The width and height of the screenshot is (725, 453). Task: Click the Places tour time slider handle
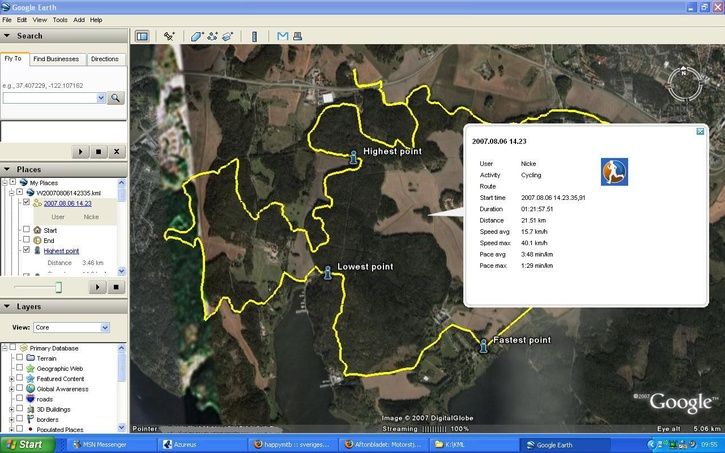[x=58, y=287]
